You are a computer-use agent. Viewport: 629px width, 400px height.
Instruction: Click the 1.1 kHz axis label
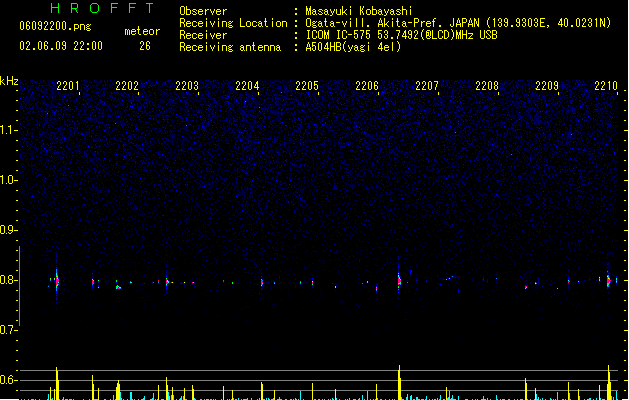click(x=8, y=130)
